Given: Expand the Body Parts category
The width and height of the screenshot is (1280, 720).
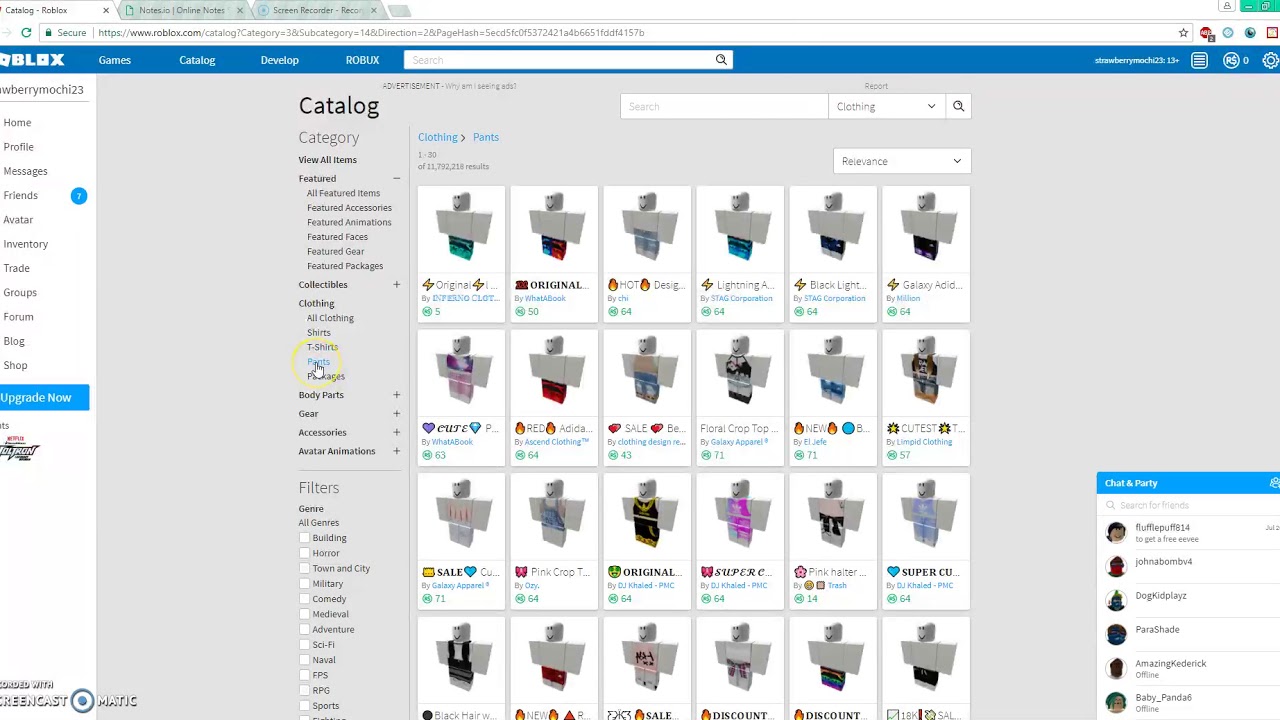Looking at the screenshot, I should coord(396,395).
